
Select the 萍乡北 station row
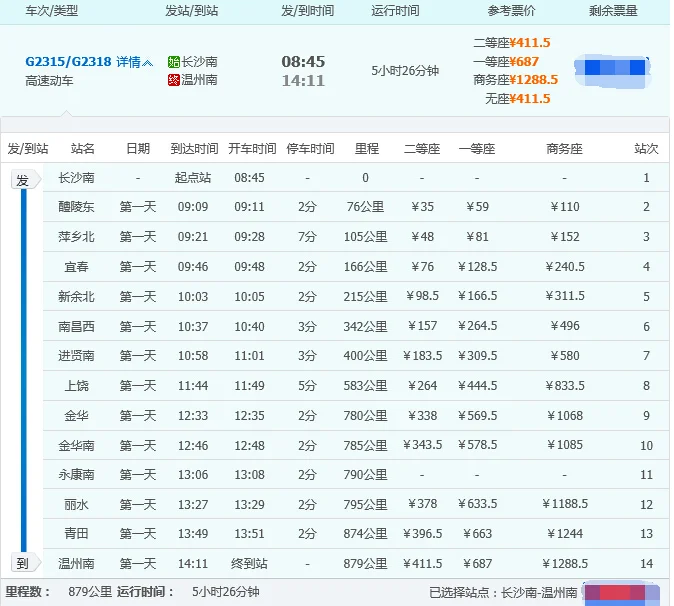(x=356, y=237)
